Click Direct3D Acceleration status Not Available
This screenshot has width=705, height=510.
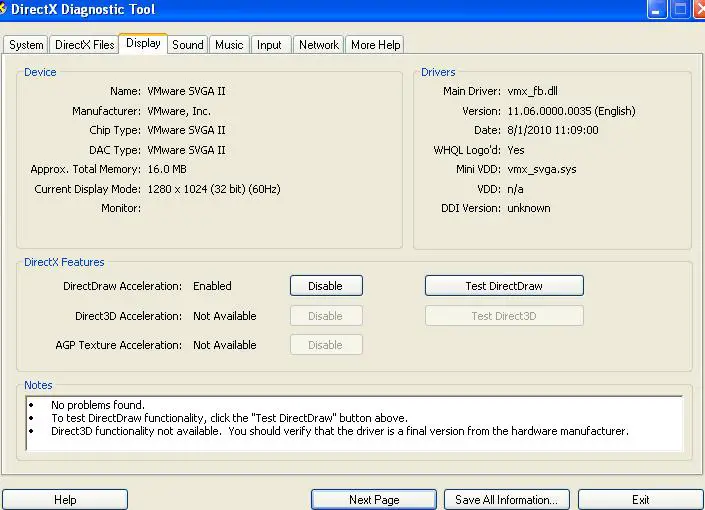pos(224,316)
